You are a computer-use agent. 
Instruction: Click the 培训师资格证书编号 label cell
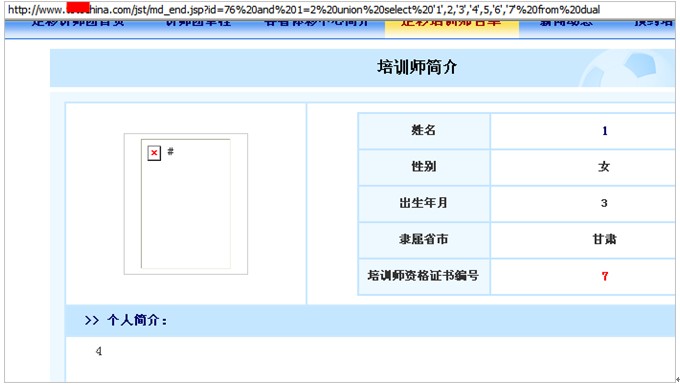coord(424,276)
